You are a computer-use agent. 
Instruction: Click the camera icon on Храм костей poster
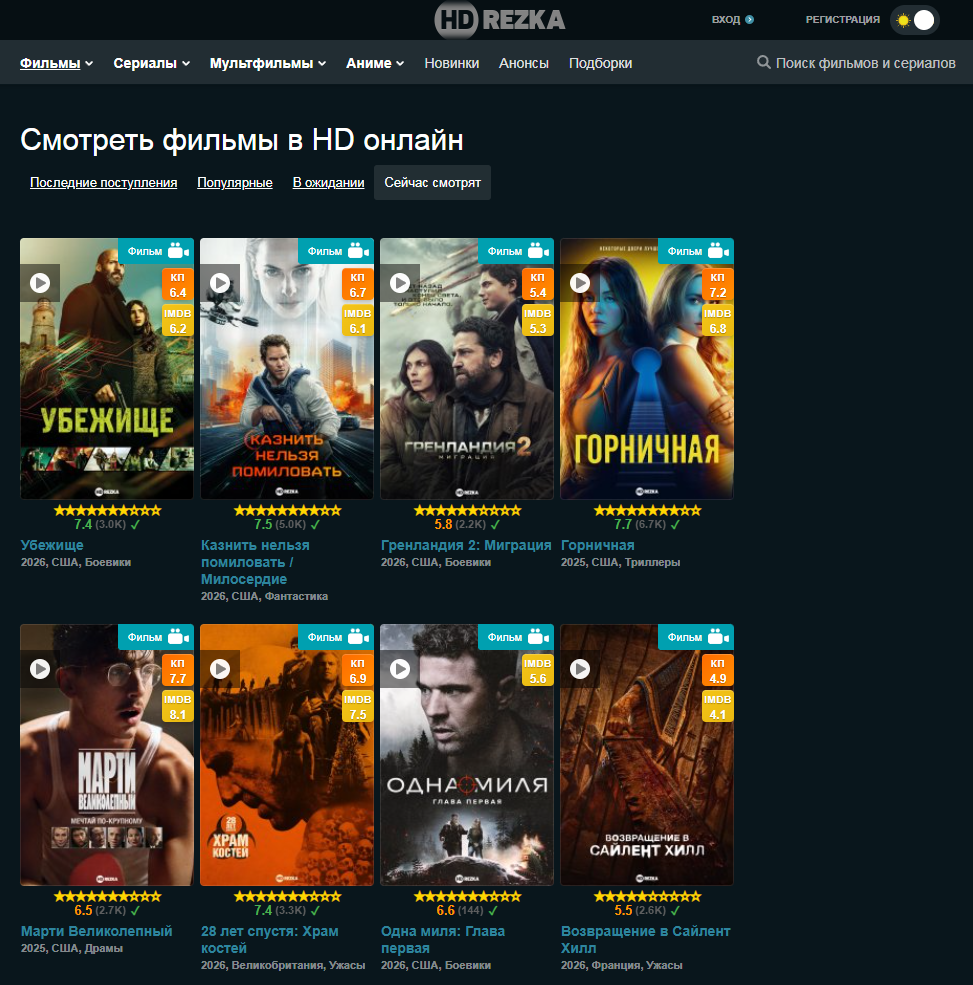359,637
